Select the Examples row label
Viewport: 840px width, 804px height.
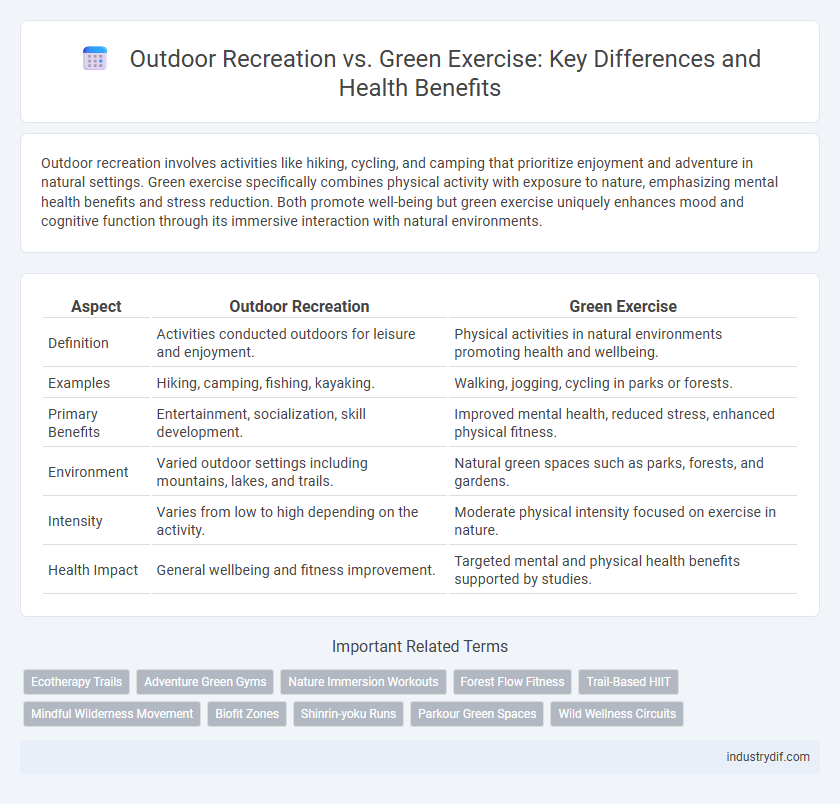79,383
